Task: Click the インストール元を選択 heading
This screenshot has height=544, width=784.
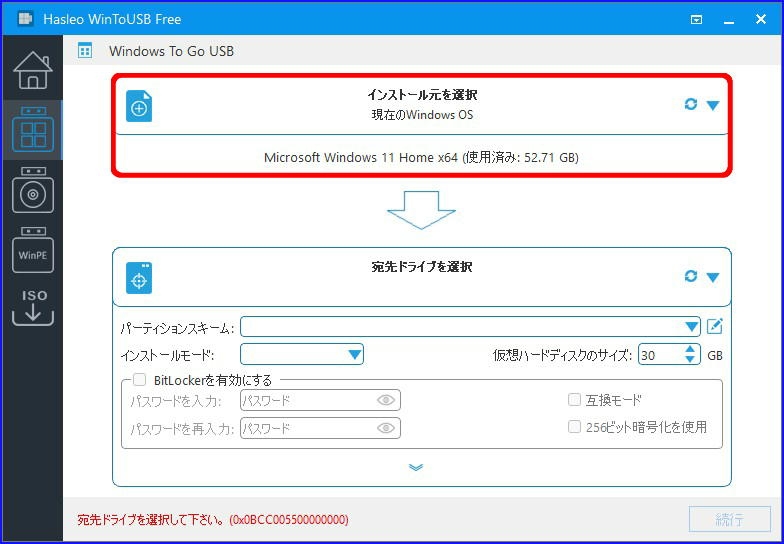Action: coord(422,94)
